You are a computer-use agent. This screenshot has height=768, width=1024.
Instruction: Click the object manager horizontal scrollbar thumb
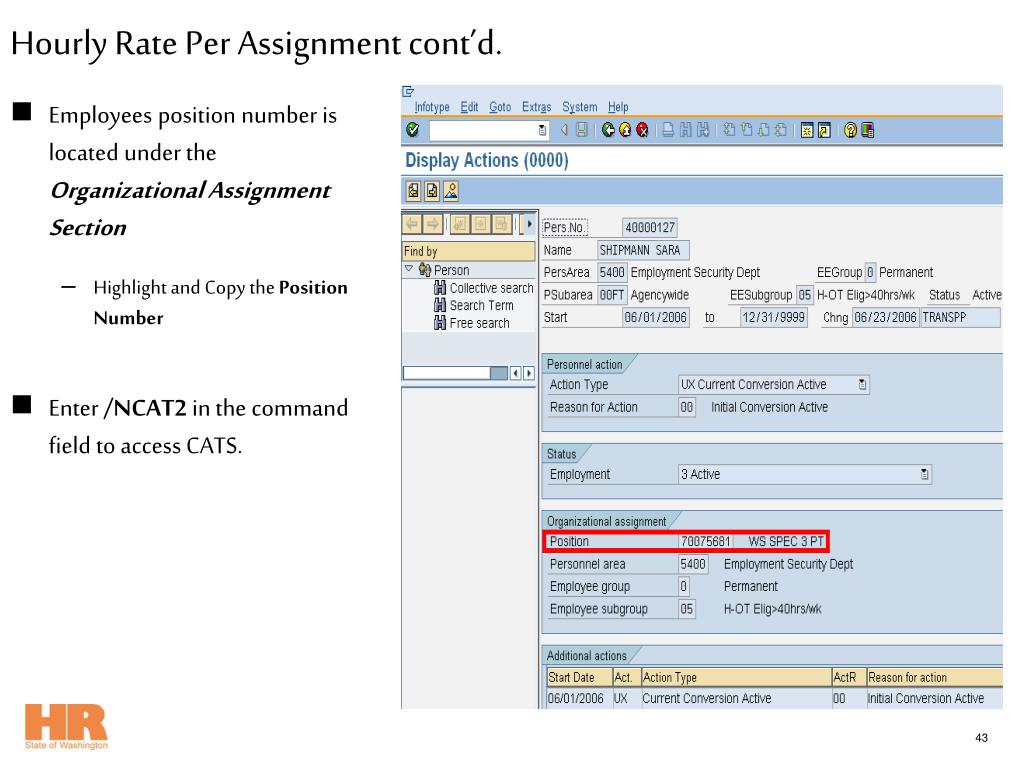pos(498,373)
